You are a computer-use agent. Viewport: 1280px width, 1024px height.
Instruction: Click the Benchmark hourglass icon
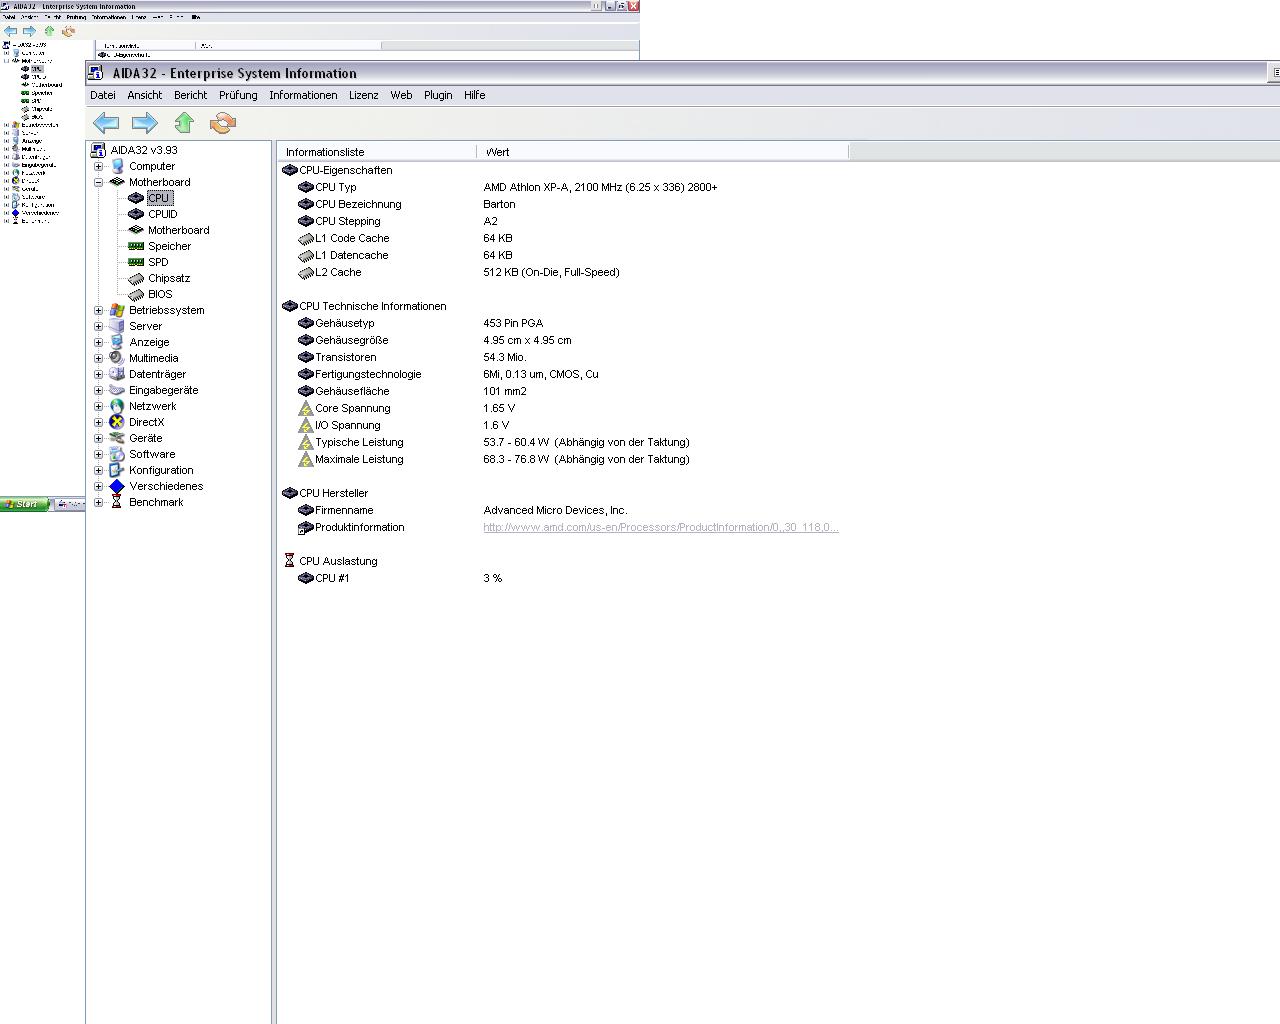[x=117, y=502]
